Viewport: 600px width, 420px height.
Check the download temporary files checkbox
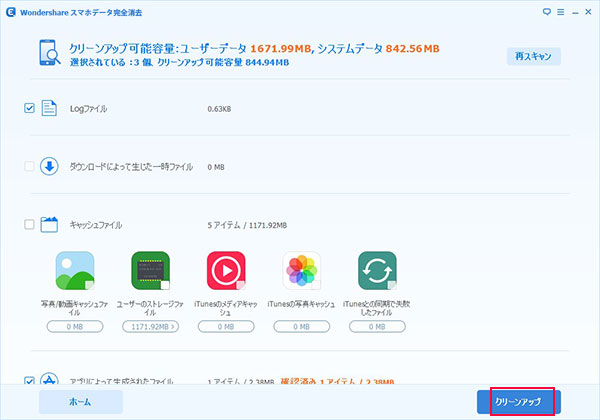click(x=29, y=166)
